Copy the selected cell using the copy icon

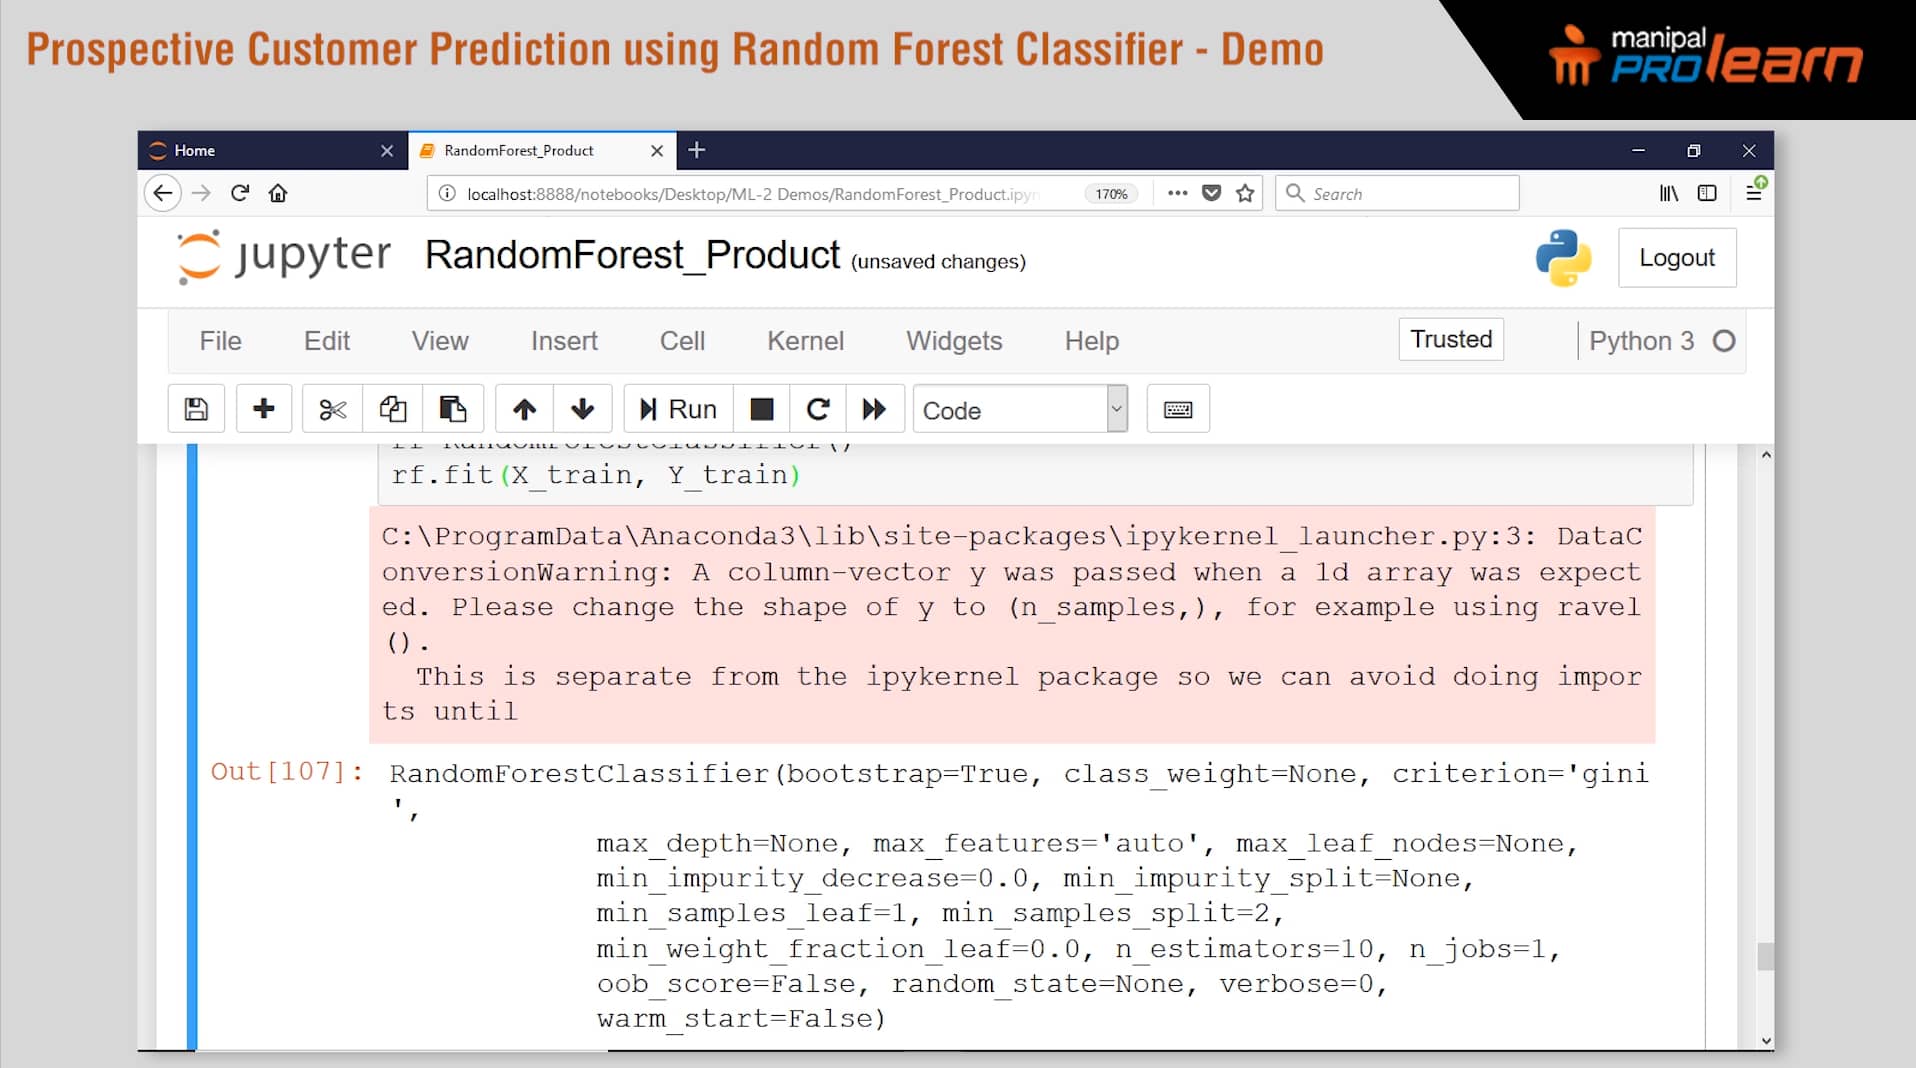point(393,409)
